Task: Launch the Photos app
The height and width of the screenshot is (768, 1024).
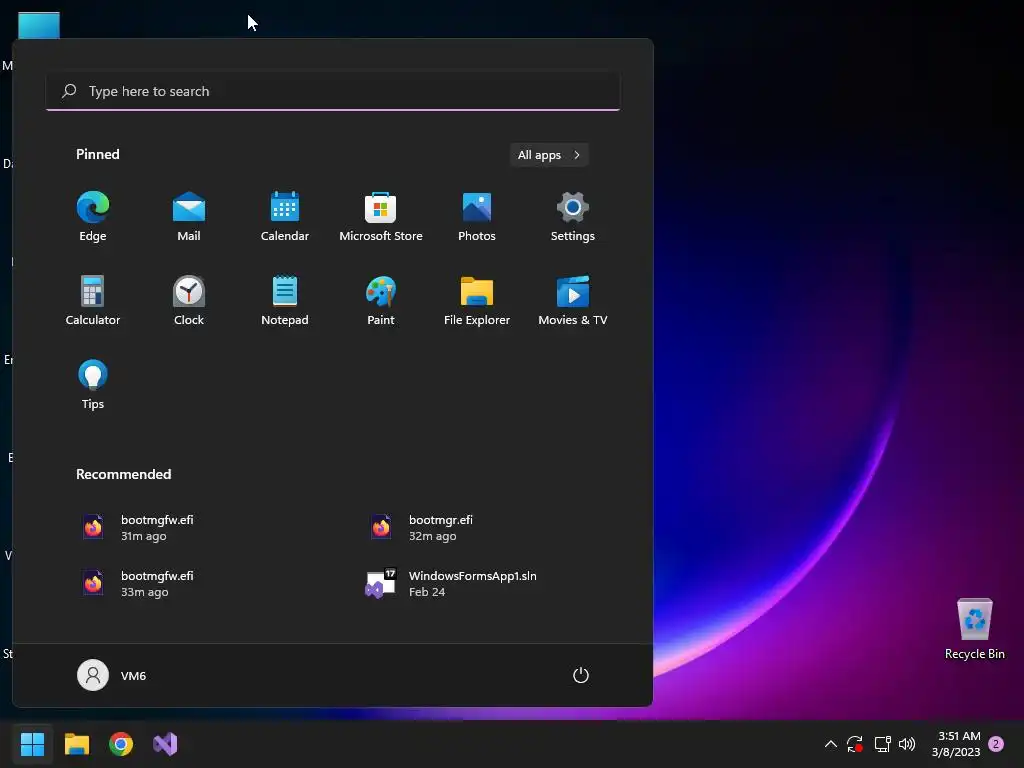Action: [477, 217]
